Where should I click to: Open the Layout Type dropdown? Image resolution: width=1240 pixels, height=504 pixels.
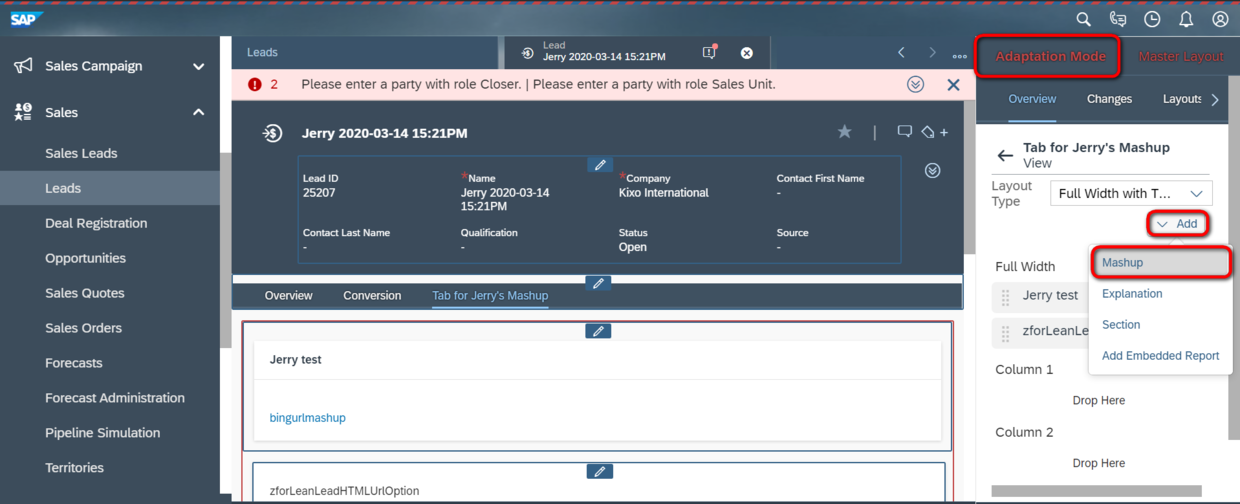click(1131, 193)
